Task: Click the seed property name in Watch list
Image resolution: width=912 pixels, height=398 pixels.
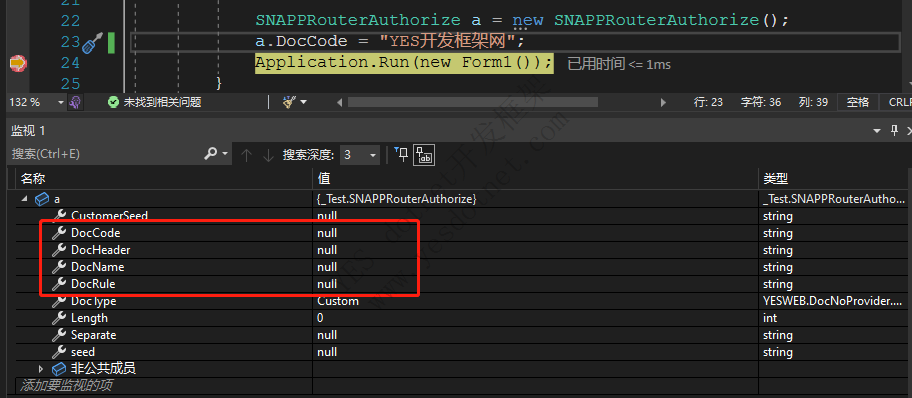Action: coord(83,352)
